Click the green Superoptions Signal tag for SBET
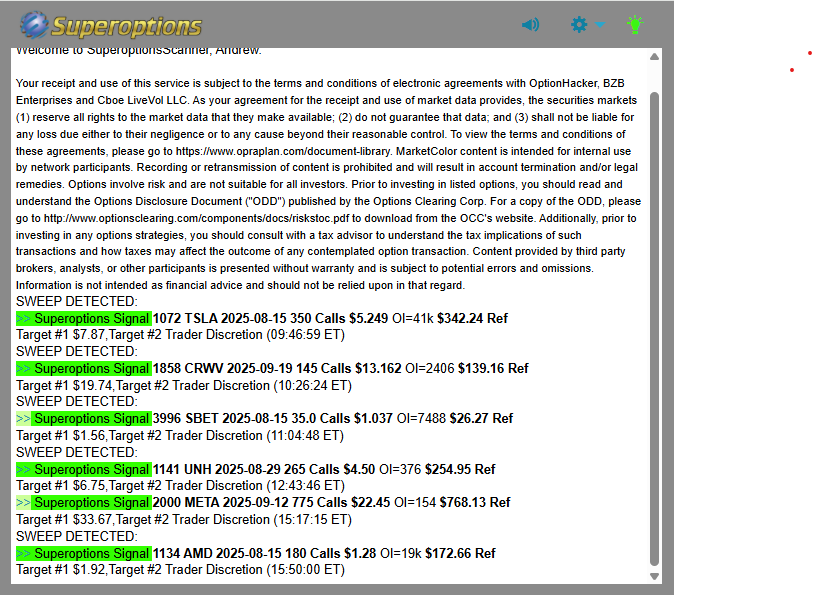Viewport: 813px width, 595px height. (84, 419)
